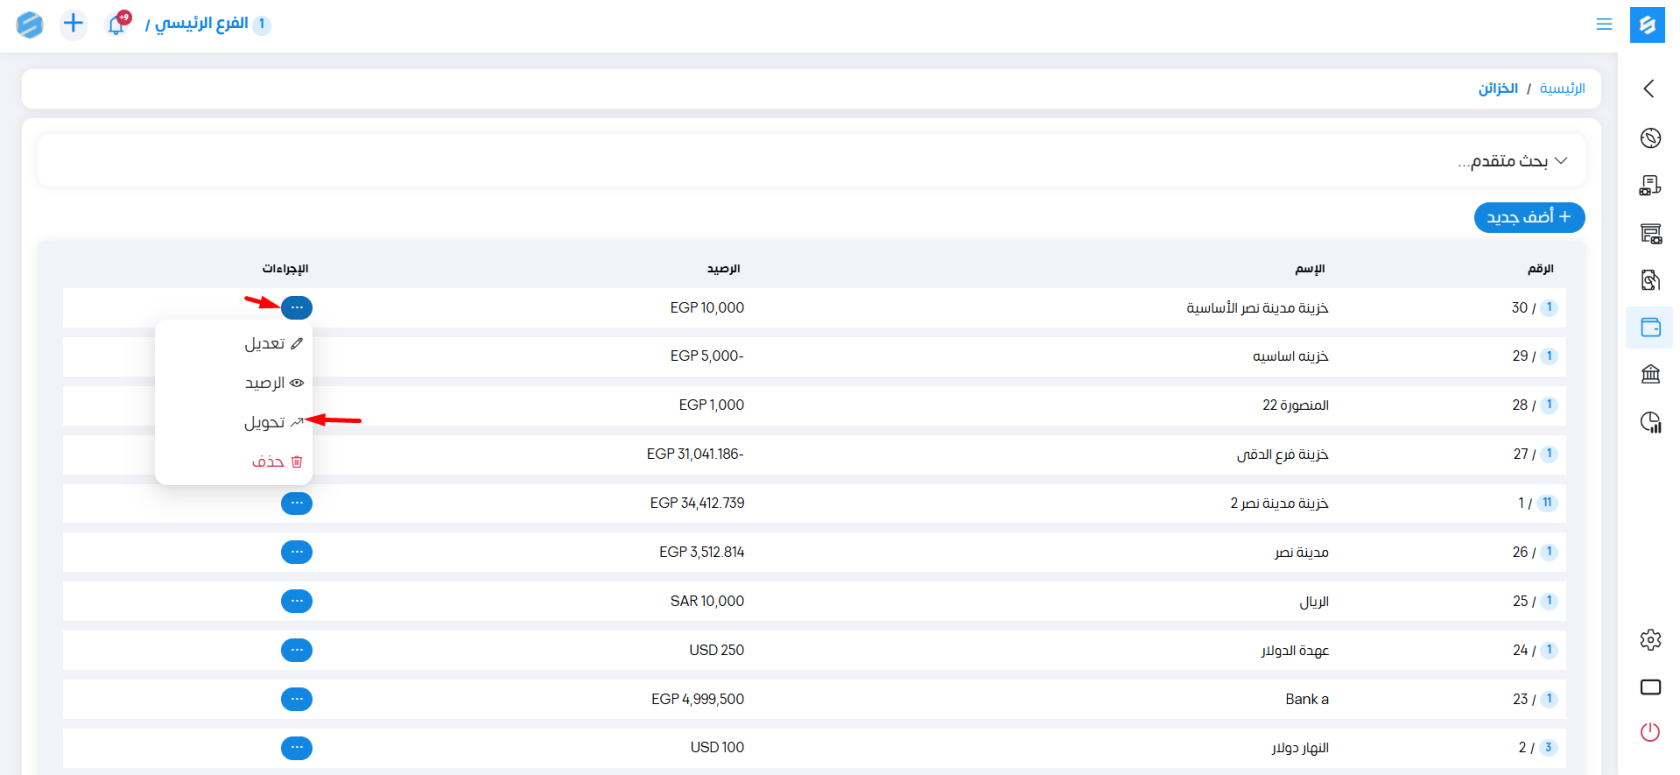
Task: Click the الفرع الرئيسي branch selector
Action: 200,24
